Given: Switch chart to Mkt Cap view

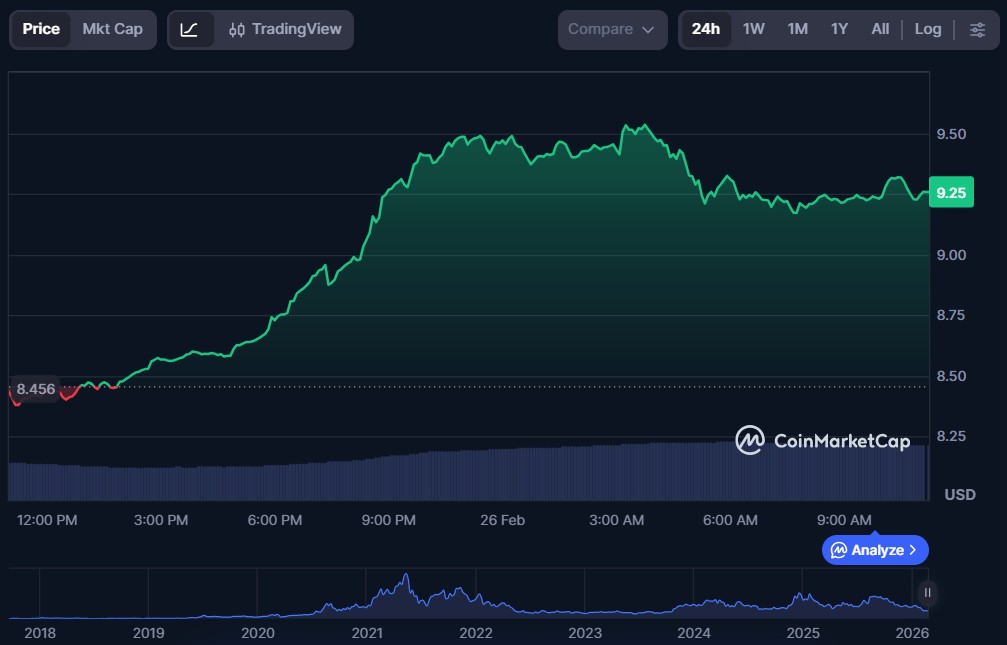Looking at the screenshot, I should point(112,29).
